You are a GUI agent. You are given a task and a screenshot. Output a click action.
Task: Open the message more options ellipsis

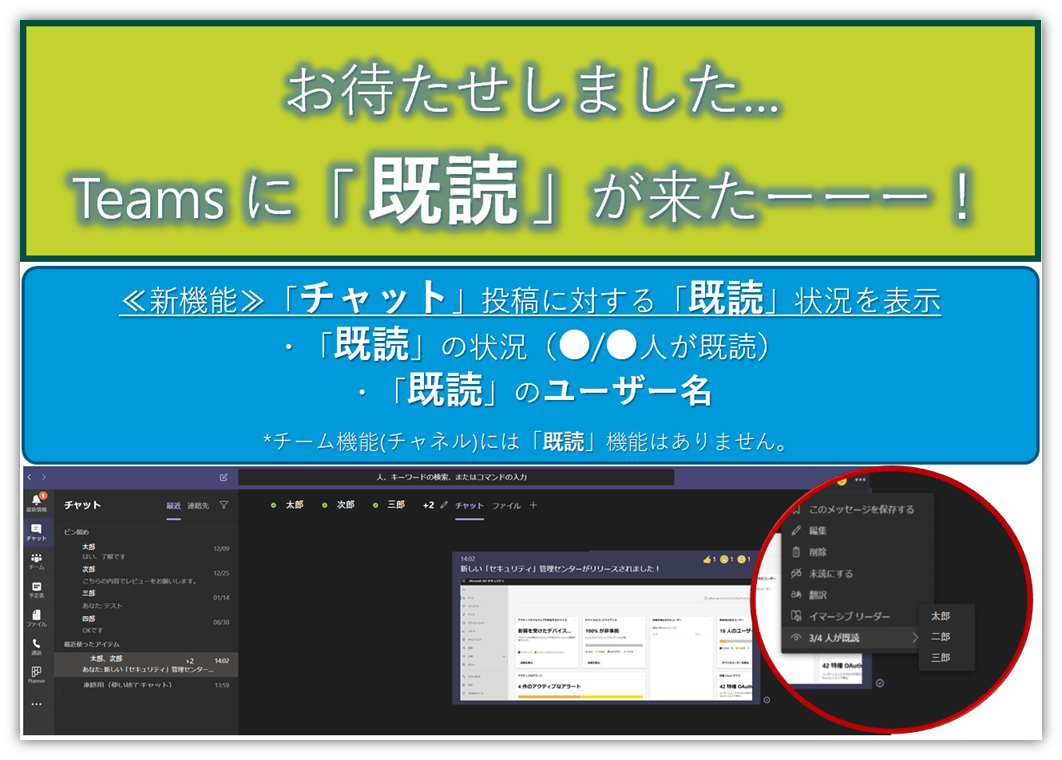click(x=859, y=480)
